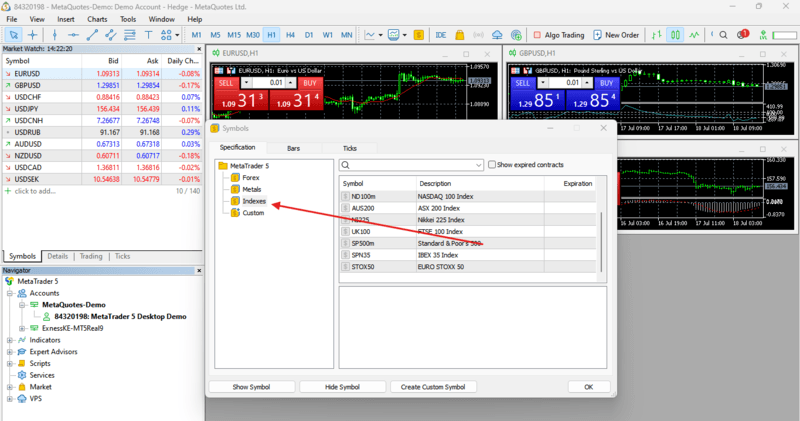Open the Symbols dollar icon in toolbar
This screenshot has width=800, height=421.
(419, 35)
